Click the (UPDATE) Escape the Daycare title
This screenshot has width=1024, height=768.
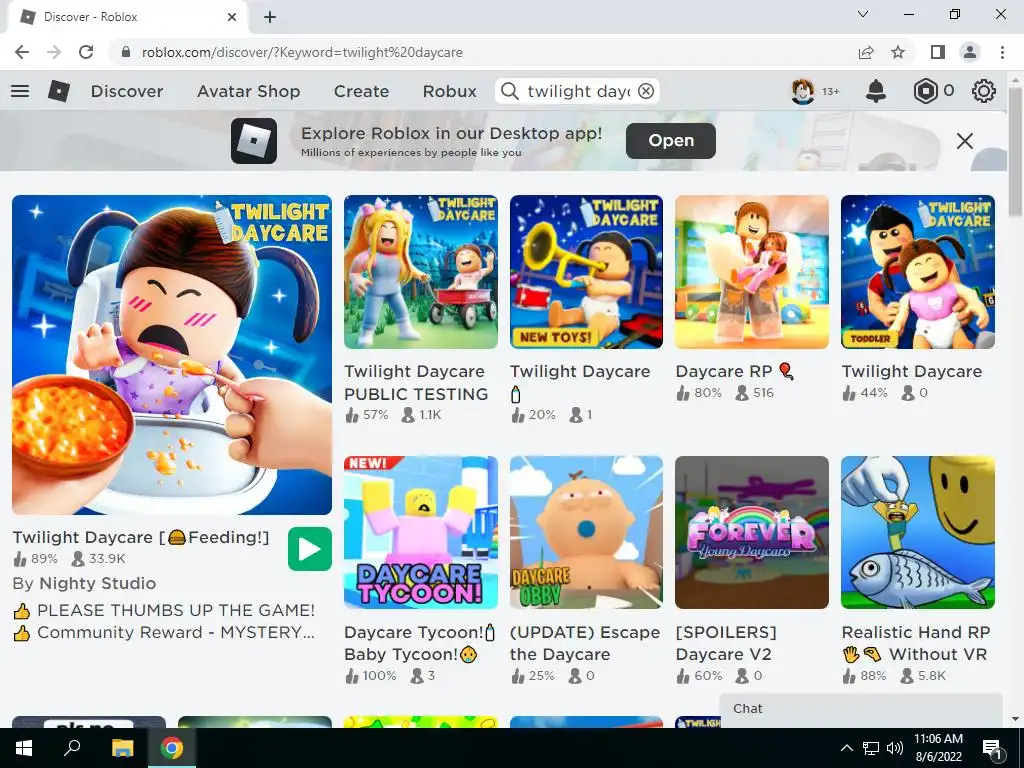point(585,643)
